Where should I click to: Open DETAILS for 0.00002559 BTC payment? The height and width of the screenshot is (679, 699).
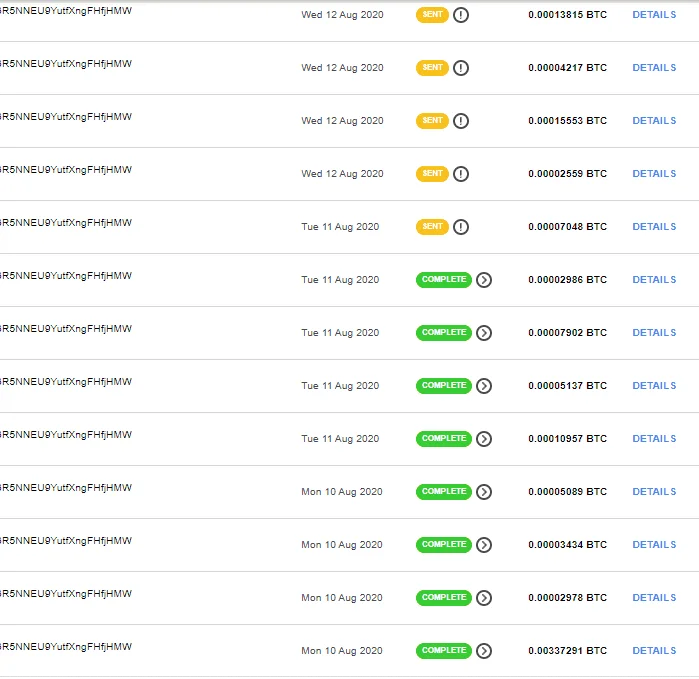click(654, 174)
